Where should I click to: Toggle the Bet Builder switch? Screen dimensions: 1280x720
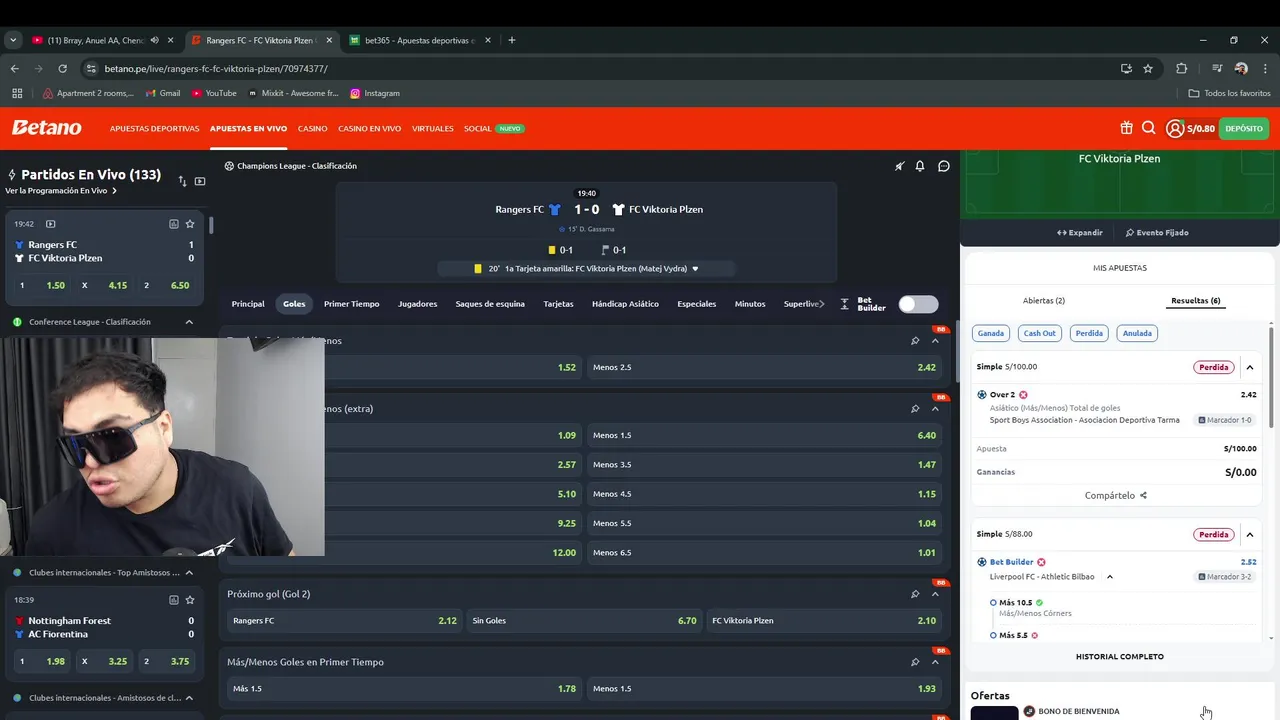pyautogui.click(x=918, y=304)
